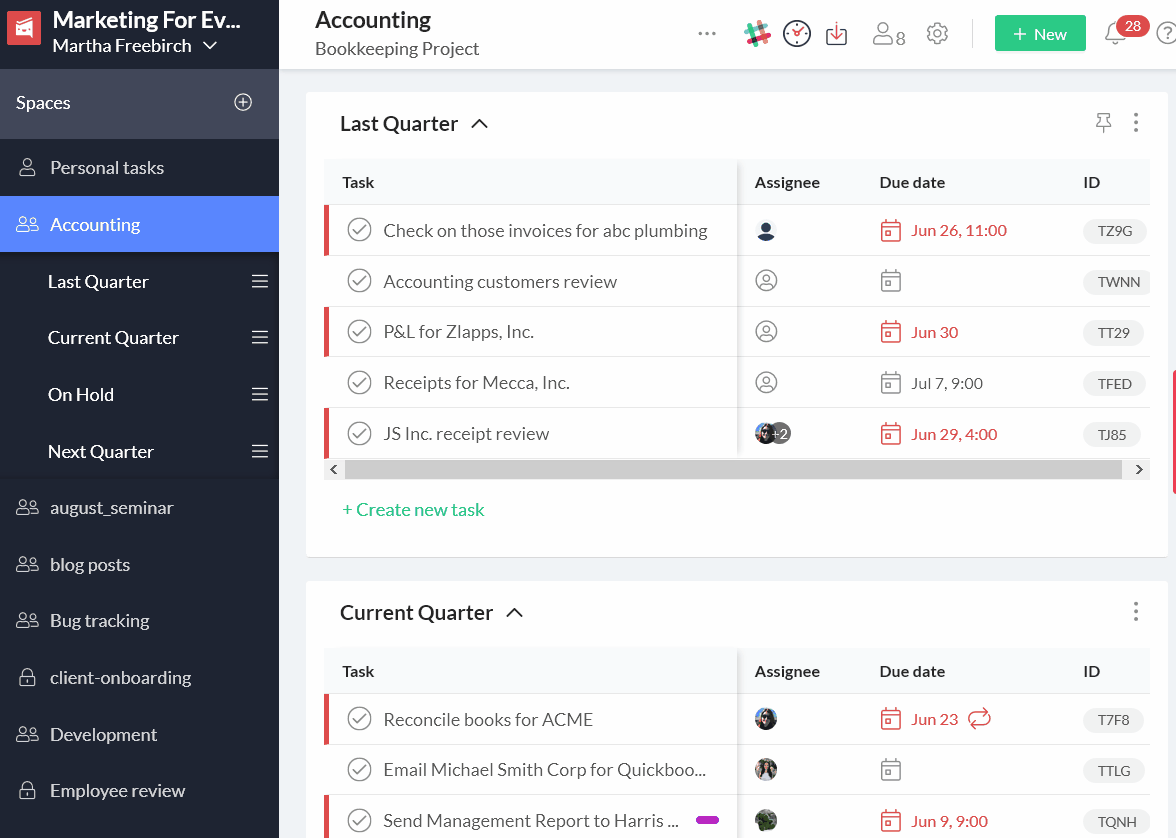
Task: Open the time tracking clock icon
Action: (796, 35)
